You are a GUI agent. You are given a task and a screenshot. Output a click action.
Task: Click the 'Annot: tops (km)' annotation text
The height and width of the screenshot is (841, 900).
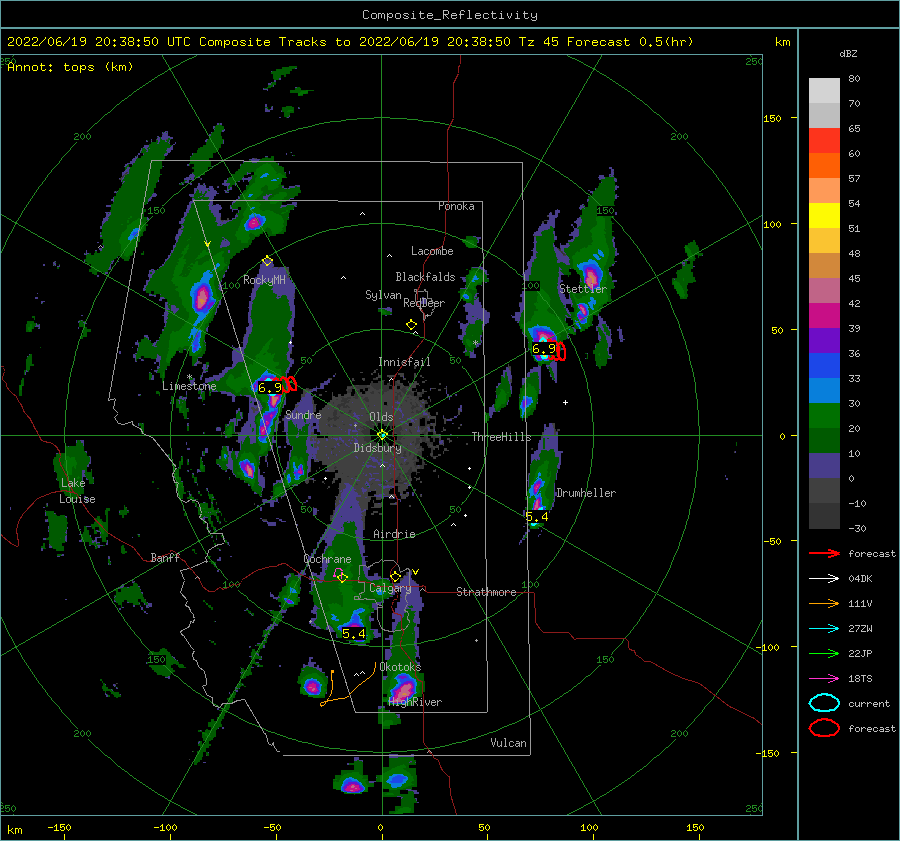(70, 67)
